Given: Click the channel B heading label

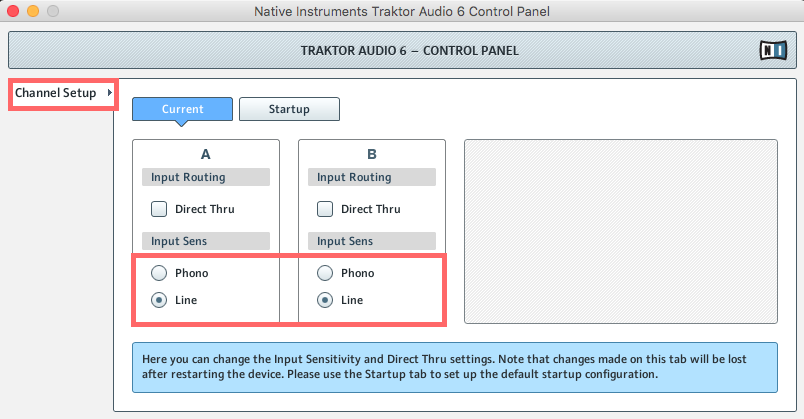Looking at the screenshot, I should pos(372,155).
